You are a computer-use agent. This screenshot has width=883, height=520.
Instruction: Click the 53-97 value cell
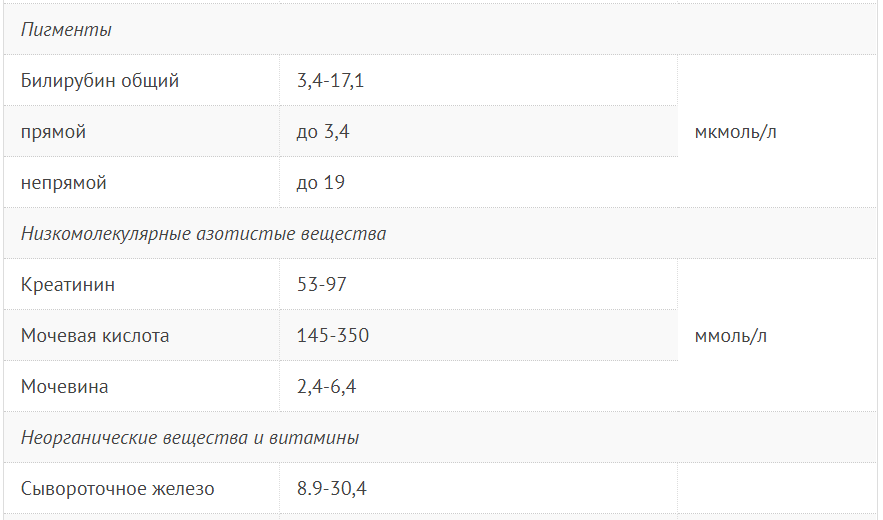coord(322,285)
